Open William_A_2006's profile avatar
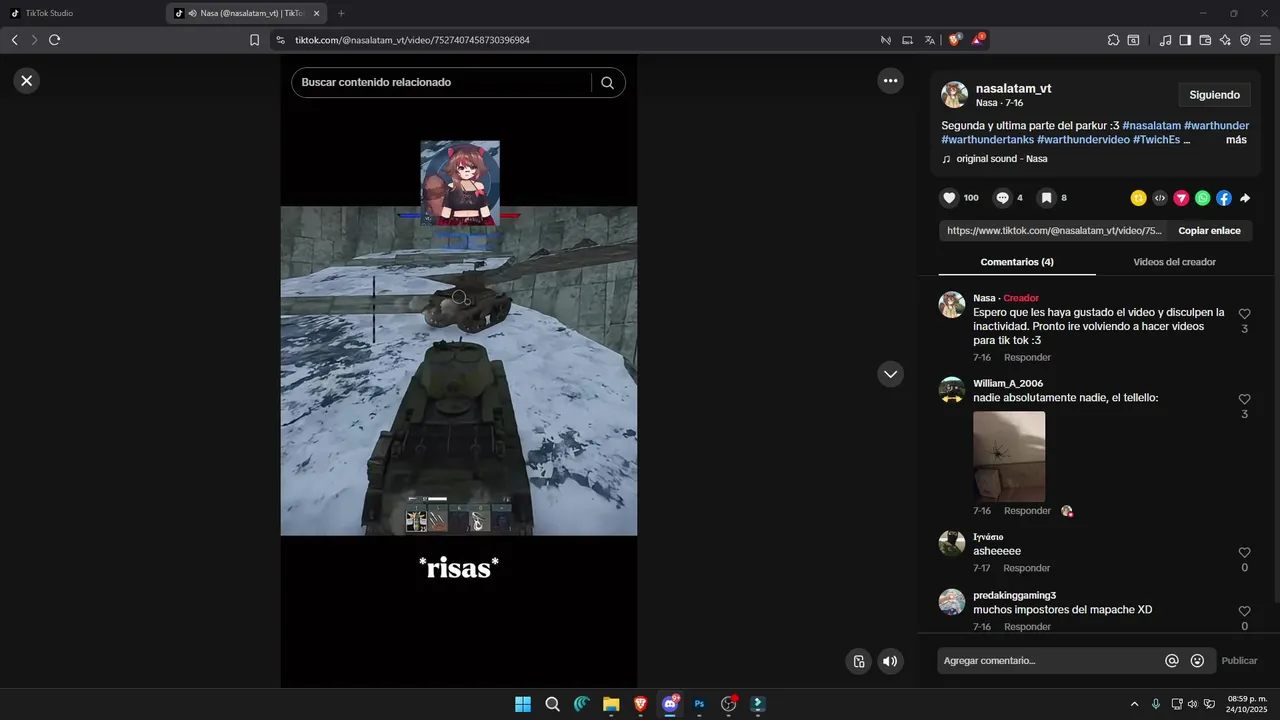This screenshot has width=1280, height=720. point(952,390)
